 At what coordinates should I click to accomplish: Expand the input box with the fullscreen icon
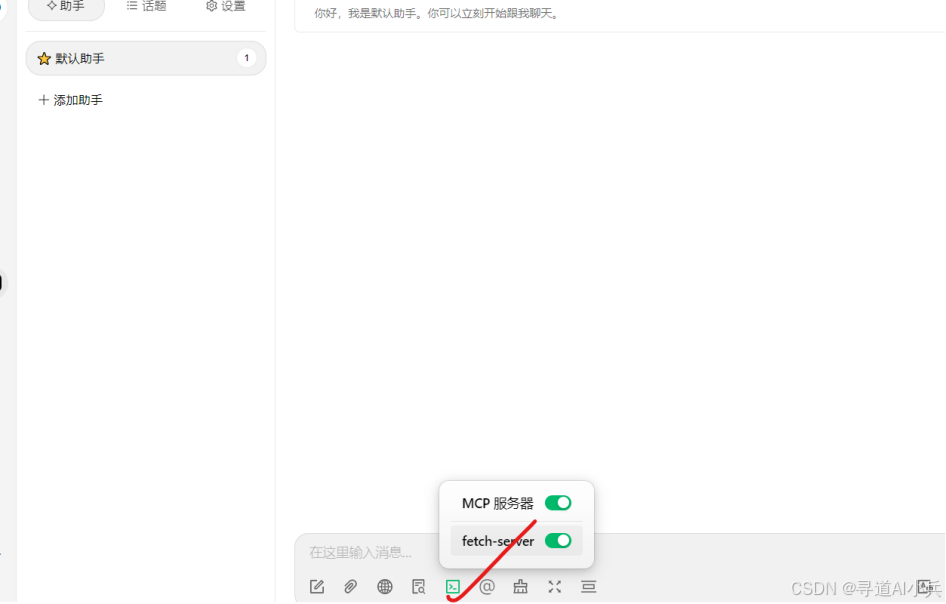555,587
